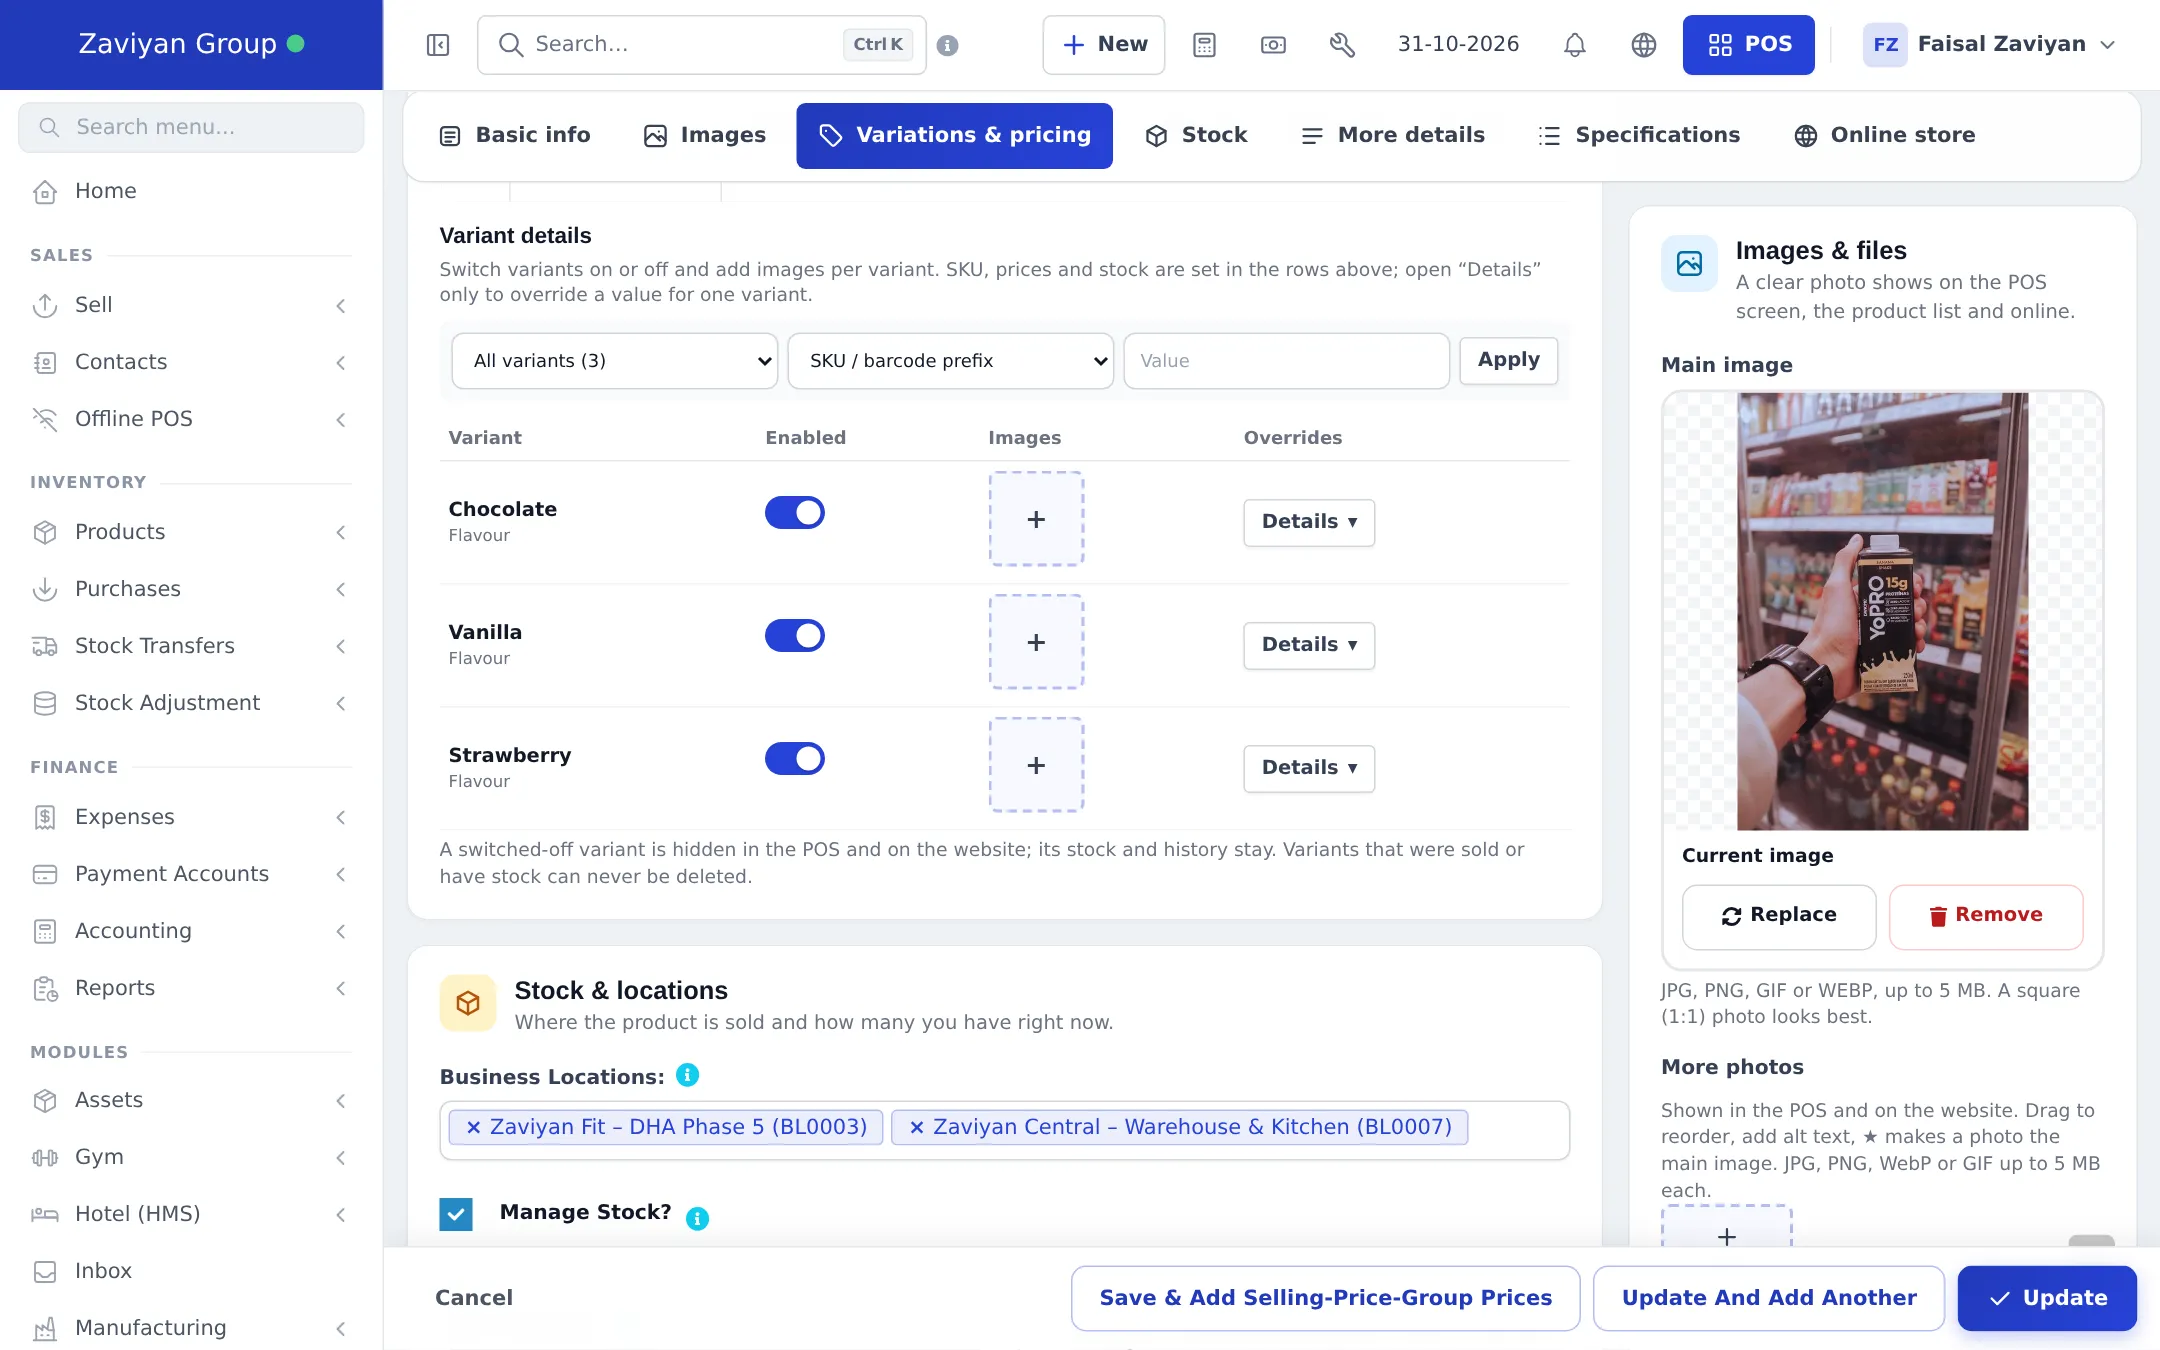
Task: Disable the Chocolate variant toggle
Action: point(795,513)
